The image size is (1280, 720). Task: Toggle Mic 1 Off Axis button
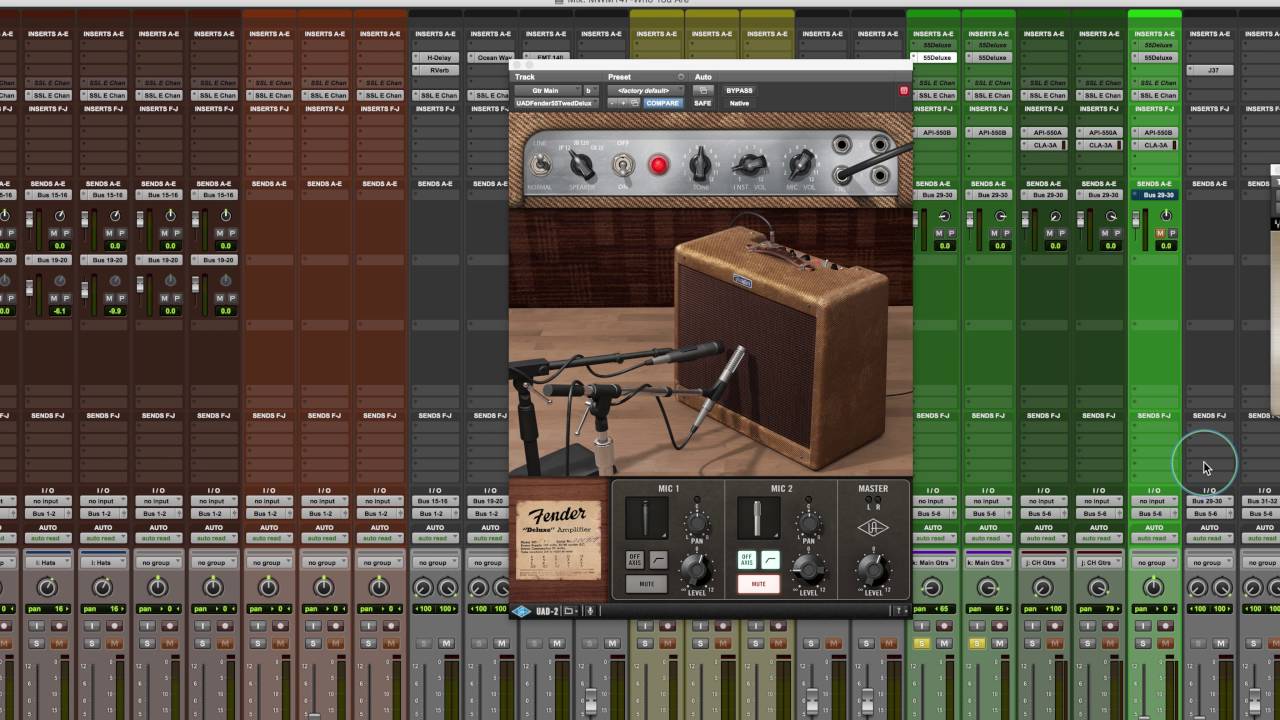[x=634, y=560]
